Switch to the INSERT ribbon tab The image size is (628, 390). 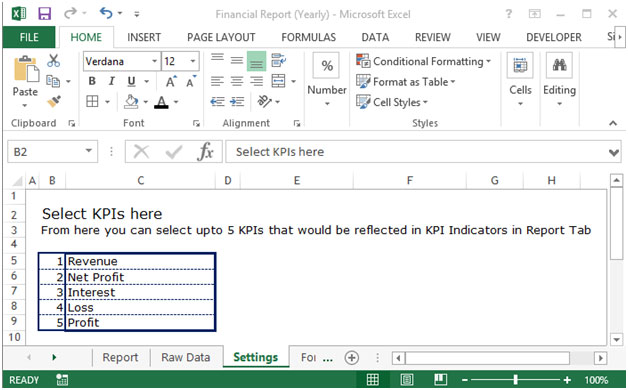coord(144,38)
